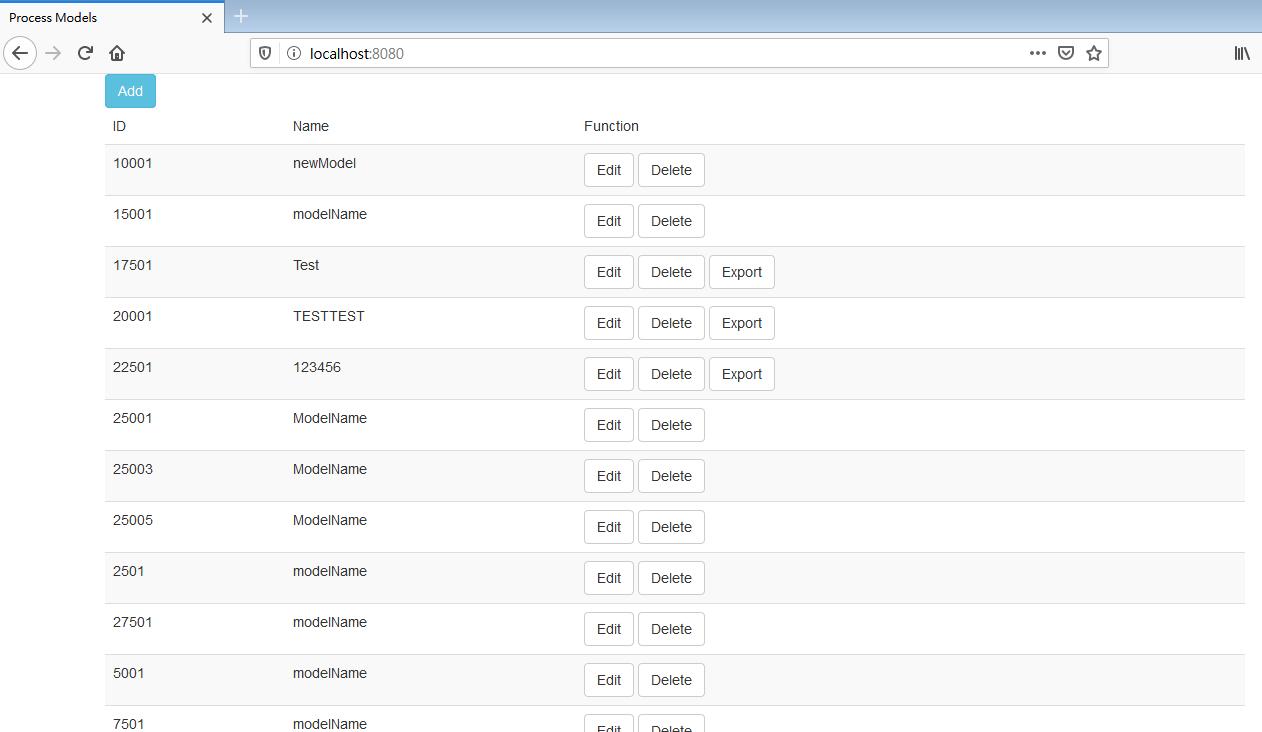Edit the TESTTEST model
Image resolution: width=1262 pixels, height=732 pixels.
pyautogui.click(x=609, y=323)
